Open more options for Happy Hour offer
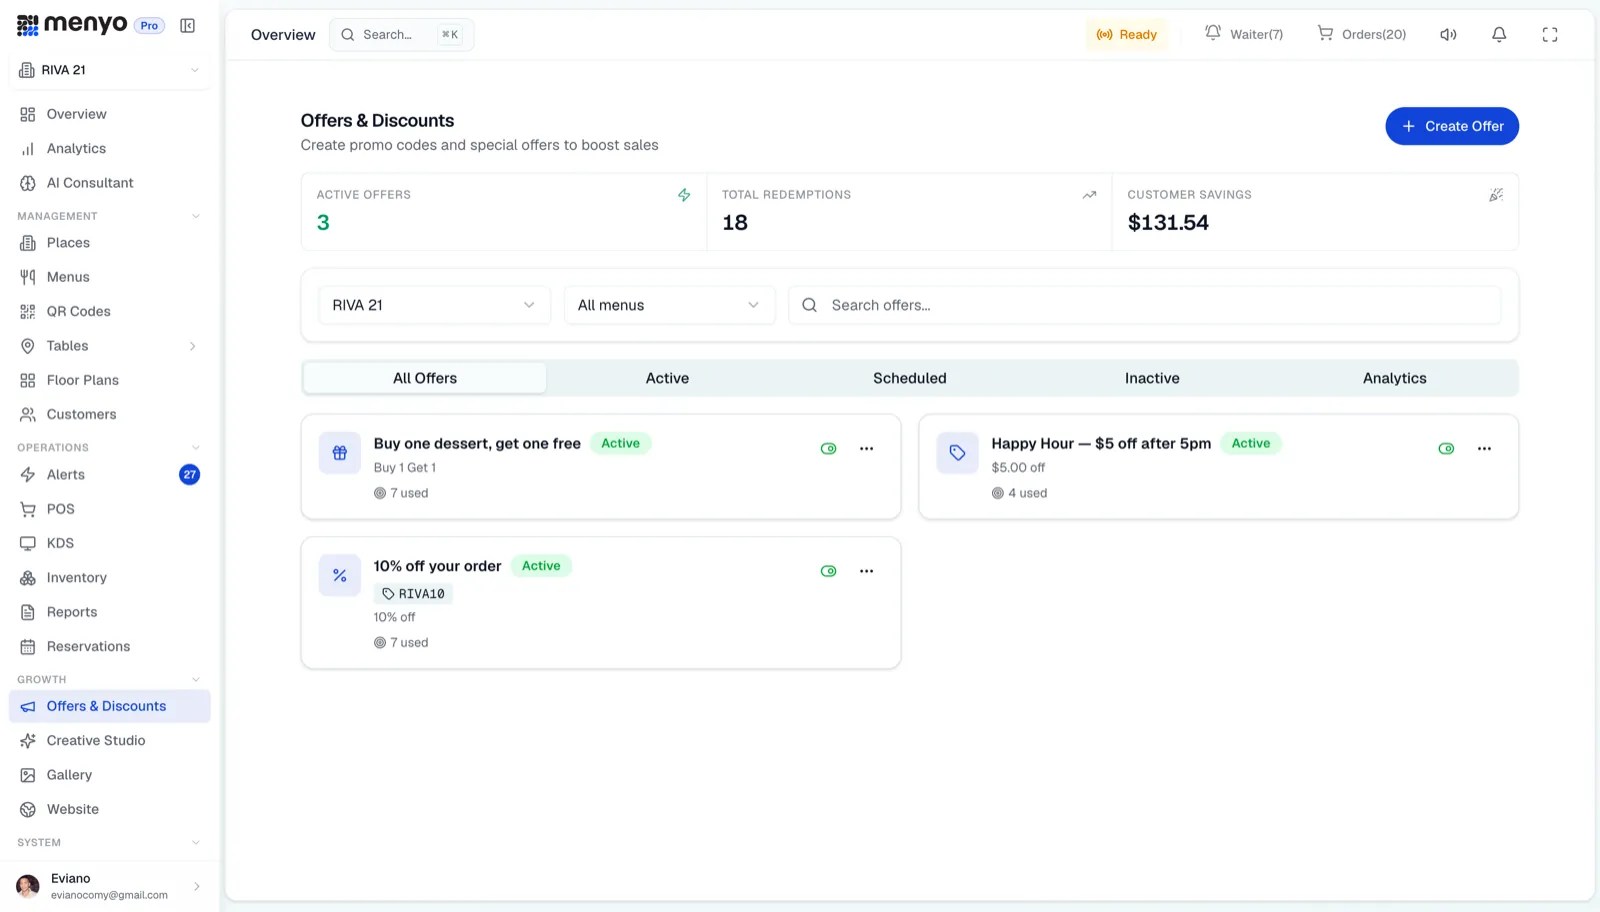1600x912 pixels. [x=1484, y=449]
